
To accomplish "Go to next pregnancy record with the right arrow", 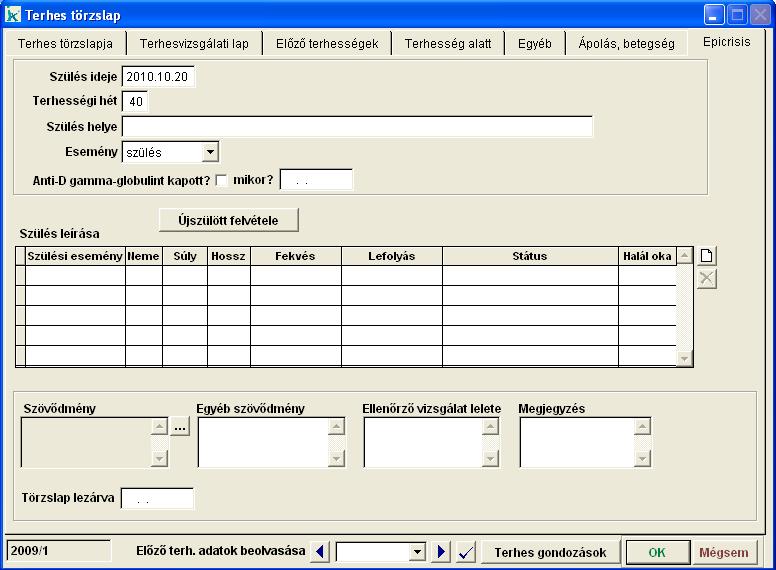I will pos(440,551).
